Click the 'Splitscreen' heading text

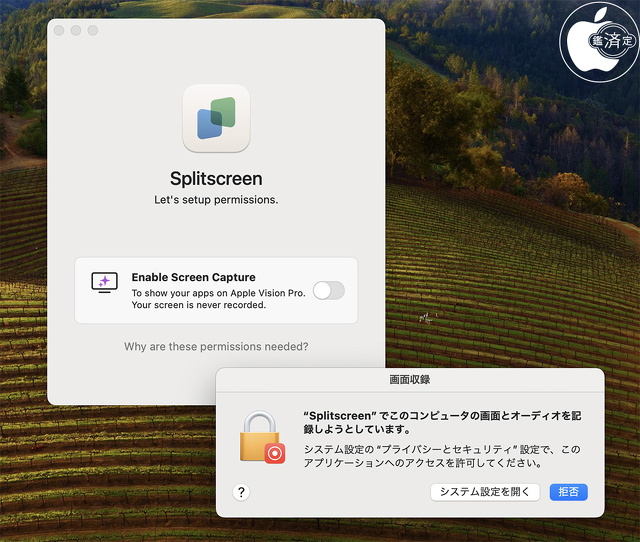[x=216, y=179]
